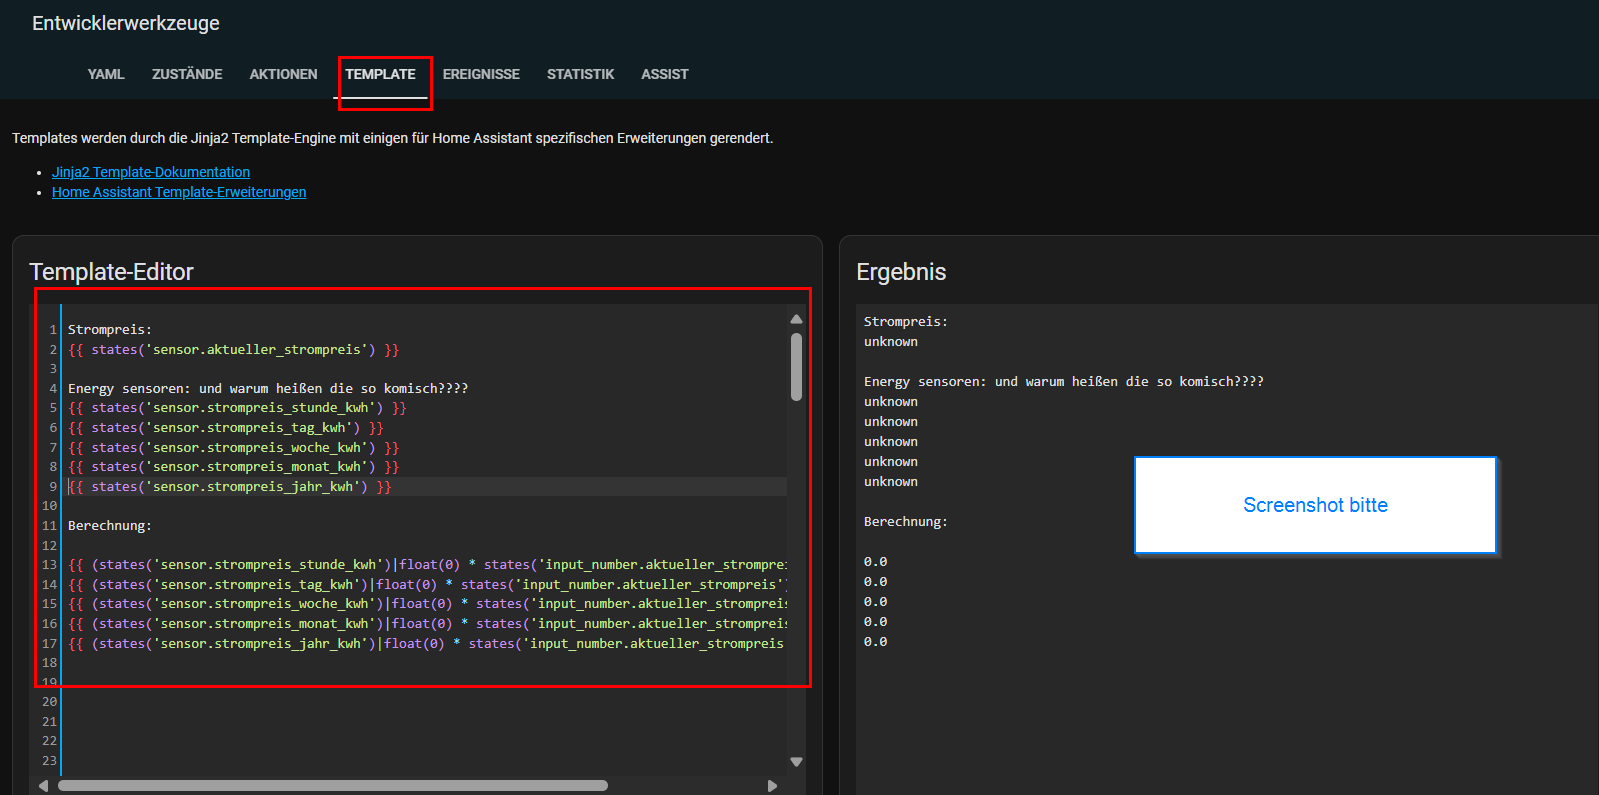The height and width of the screenshot is (795, 1599).
Task: Switch to the YAML tab
Action: 106,74
